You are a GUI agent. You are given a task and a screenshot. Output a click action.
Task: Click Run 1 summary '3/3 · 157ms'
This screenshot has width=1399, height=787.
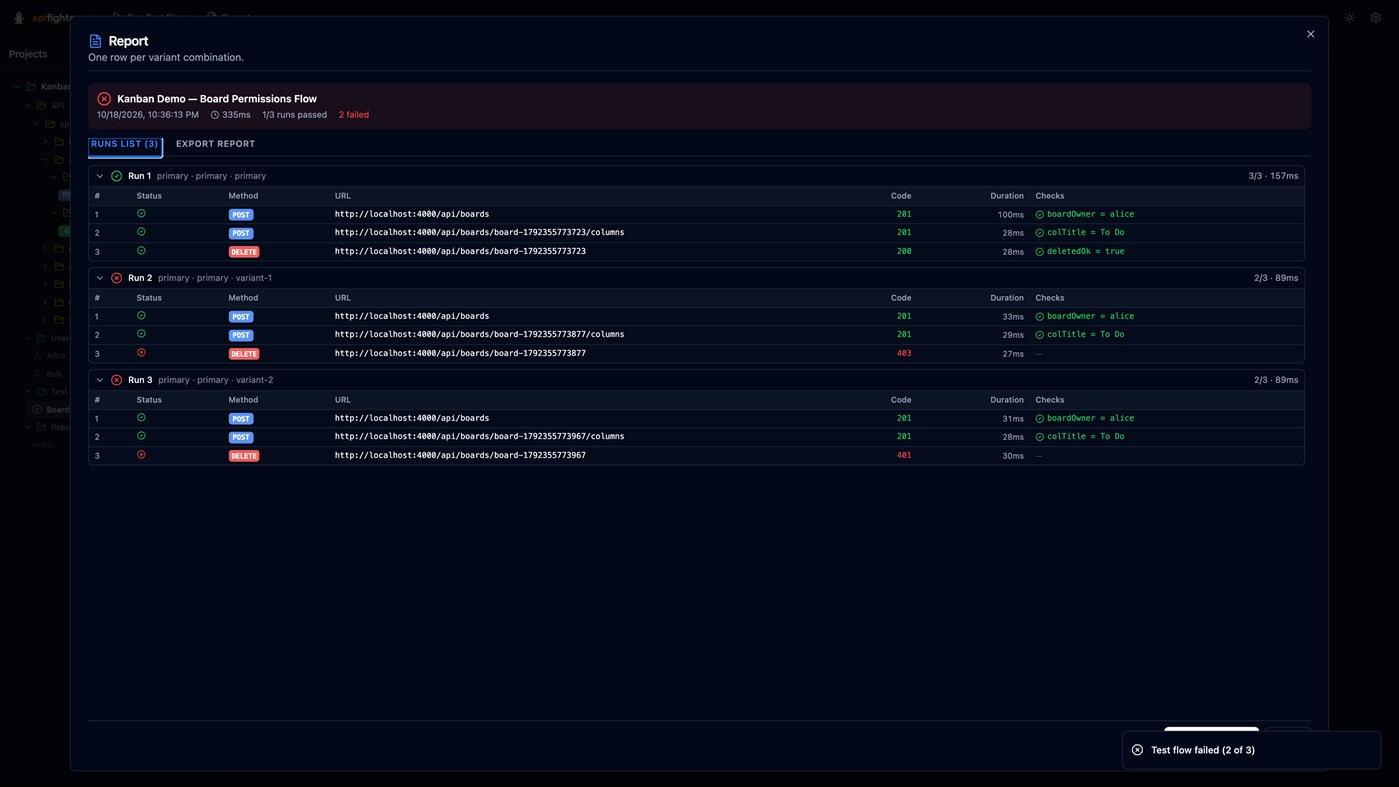point(1273,176)
